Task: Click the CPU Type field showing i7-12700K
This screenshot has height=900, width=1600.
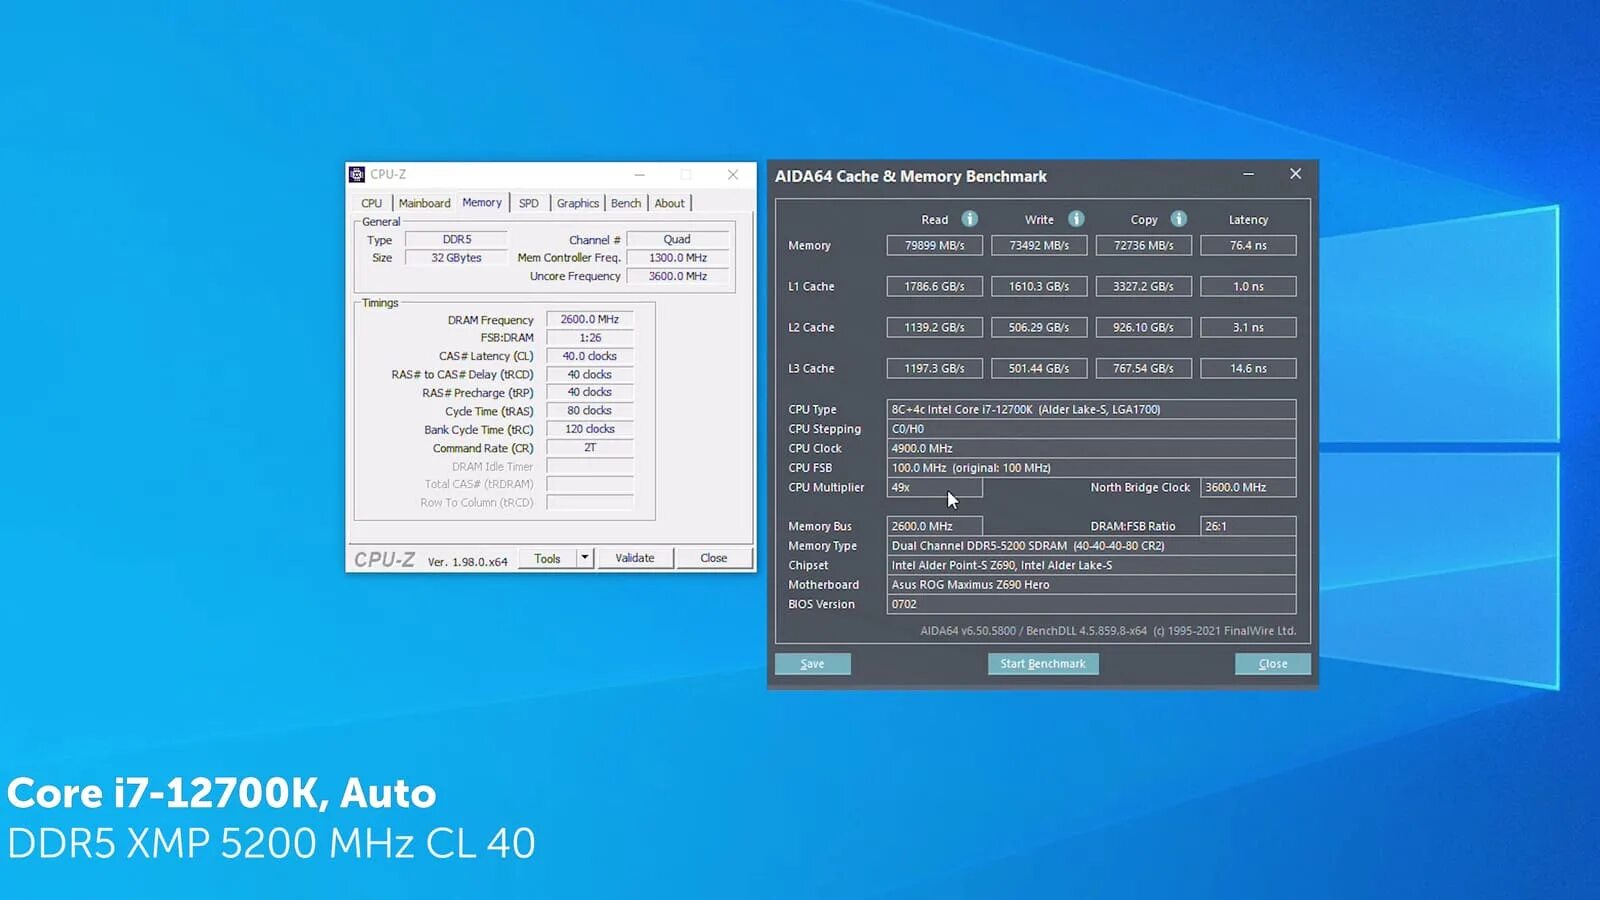Action: [1091, 409]
